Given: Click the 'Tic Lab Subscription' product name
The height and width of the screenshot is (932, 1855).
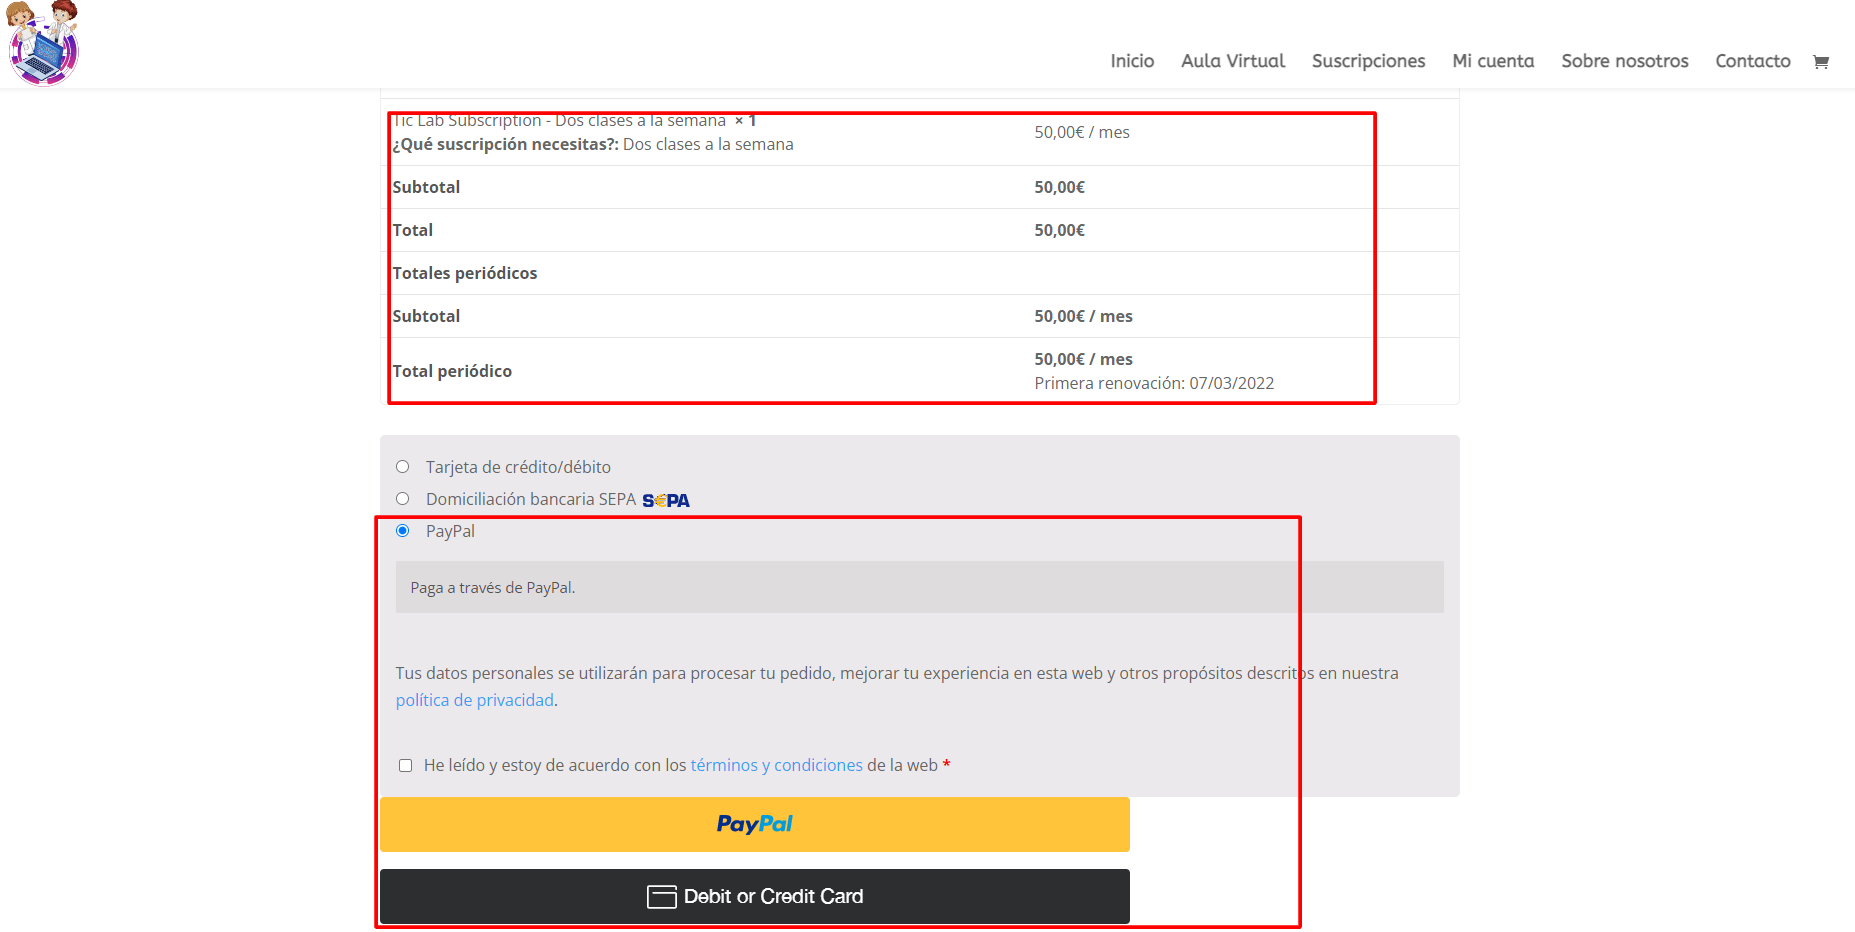Looking at the screenshot, I should (559, 121).
